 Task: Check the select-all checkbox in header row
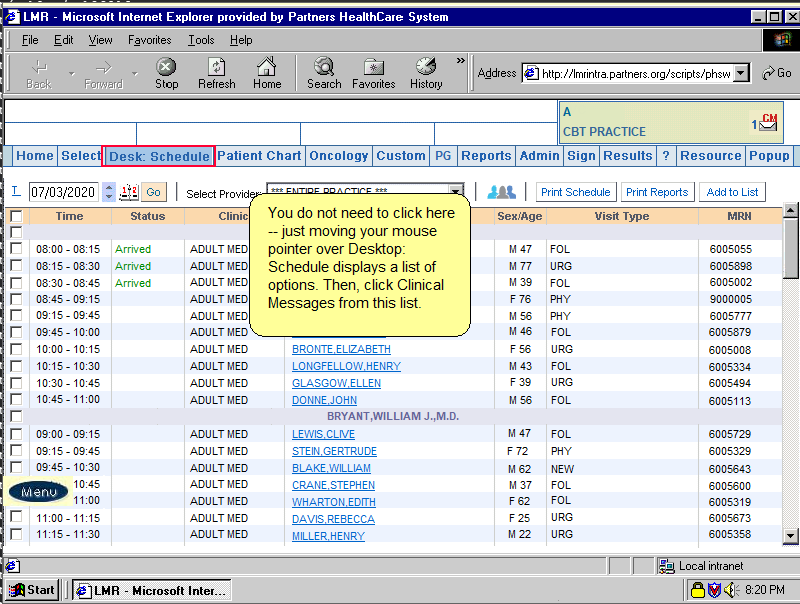point(16,216)
